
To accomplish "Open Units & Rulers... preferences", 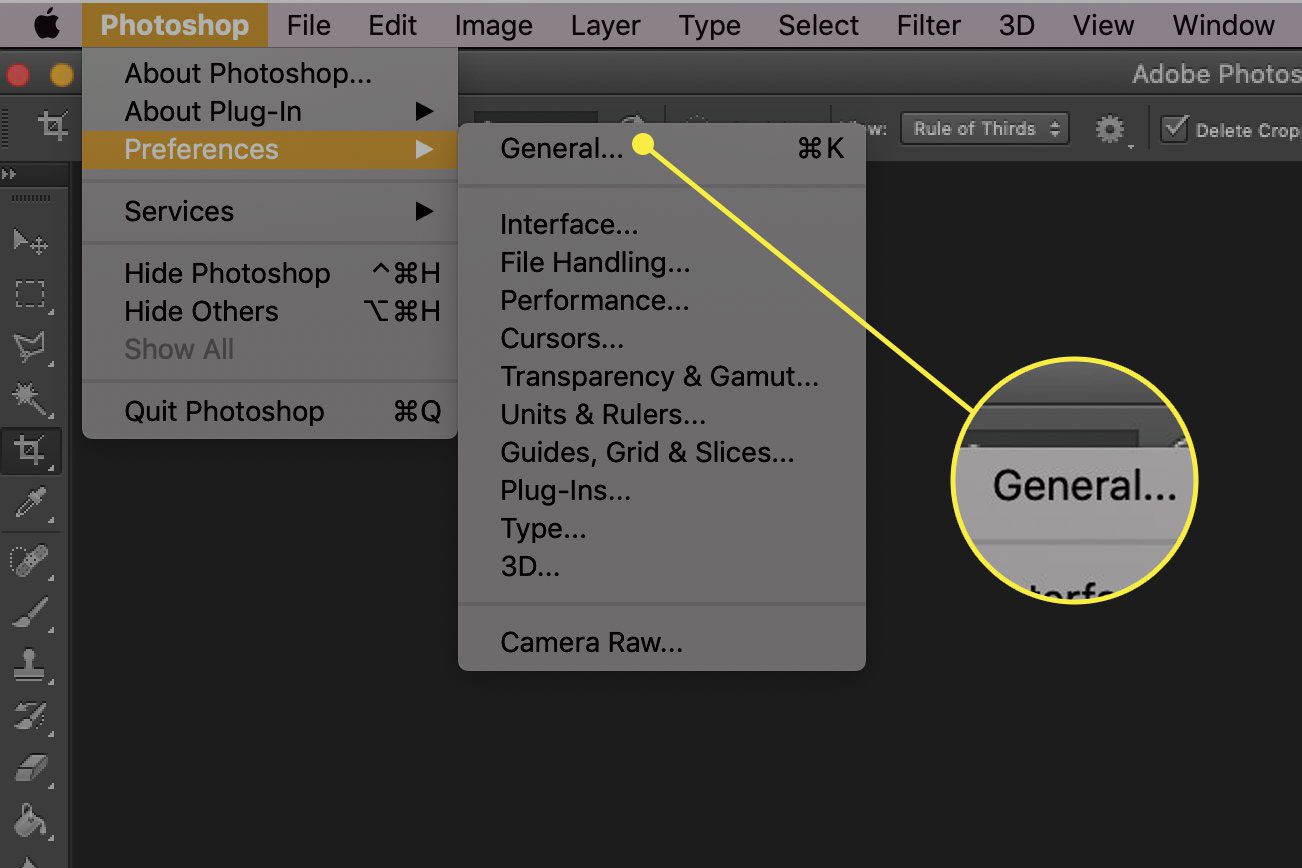I will pyautogui.click(x=661, y=414).
